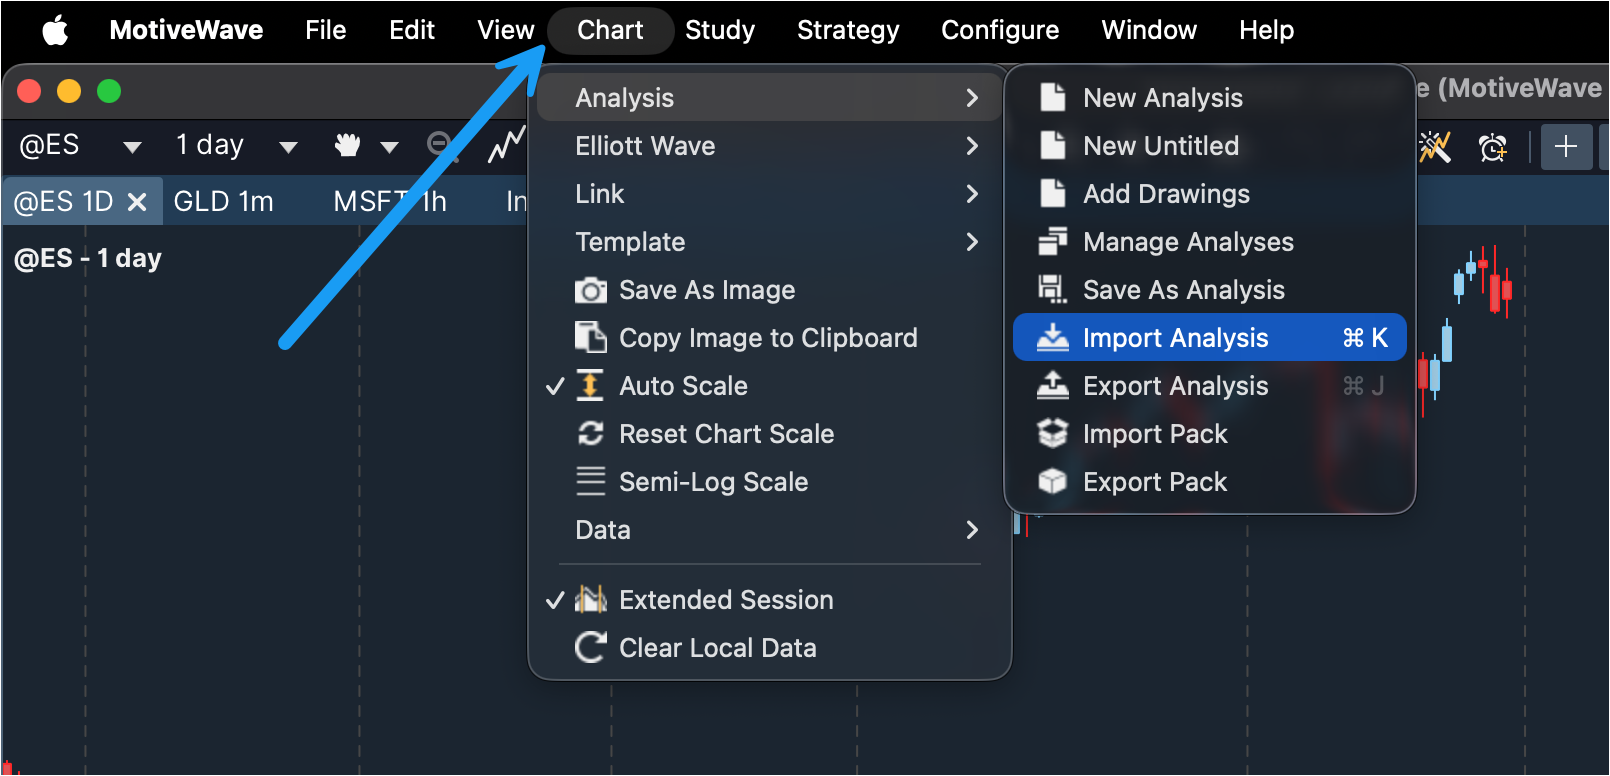Disable the Extended Session option
The height and width of the screenshot is (776, 1610).
coord(725,600)
